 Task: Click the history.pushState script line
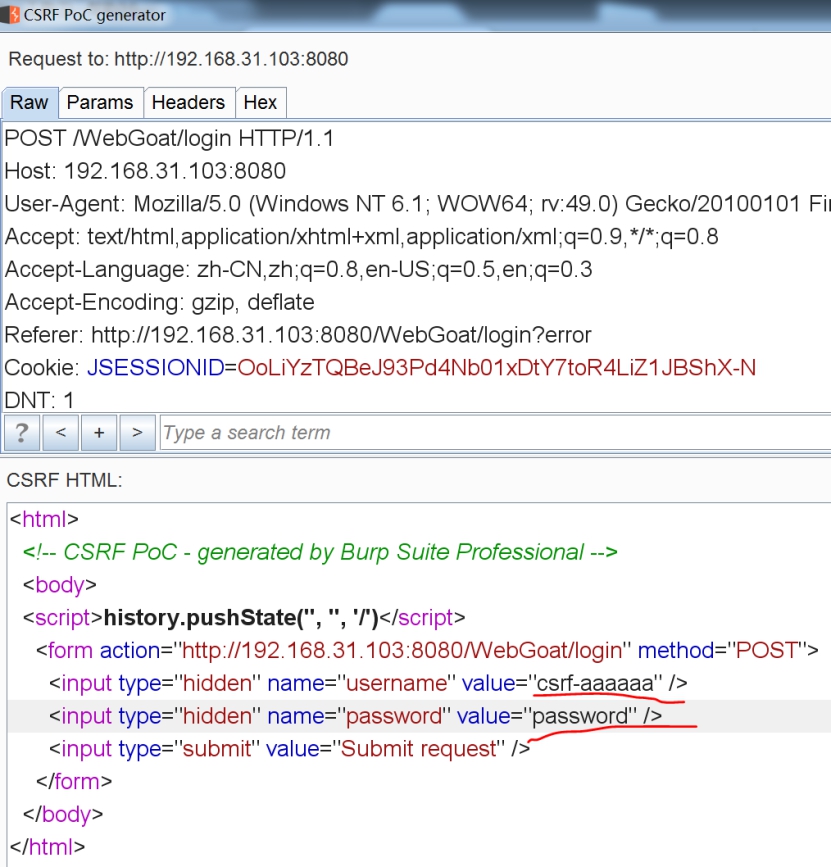244,618
